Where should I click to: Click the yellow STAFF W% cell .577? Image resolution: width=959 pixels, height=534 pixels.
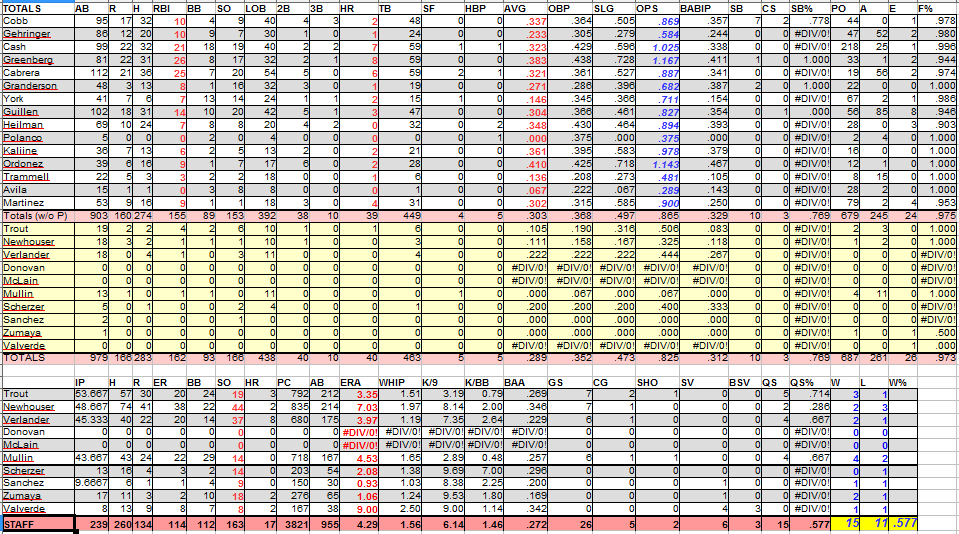click(903, 524)
